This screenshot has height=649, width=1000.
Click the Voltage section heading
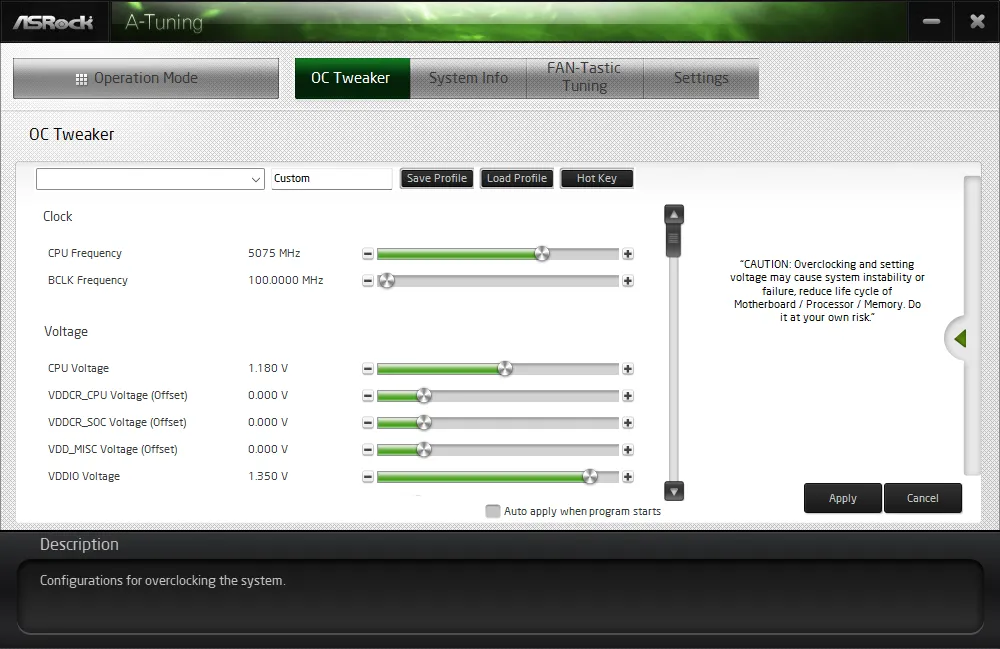[66, 332]
